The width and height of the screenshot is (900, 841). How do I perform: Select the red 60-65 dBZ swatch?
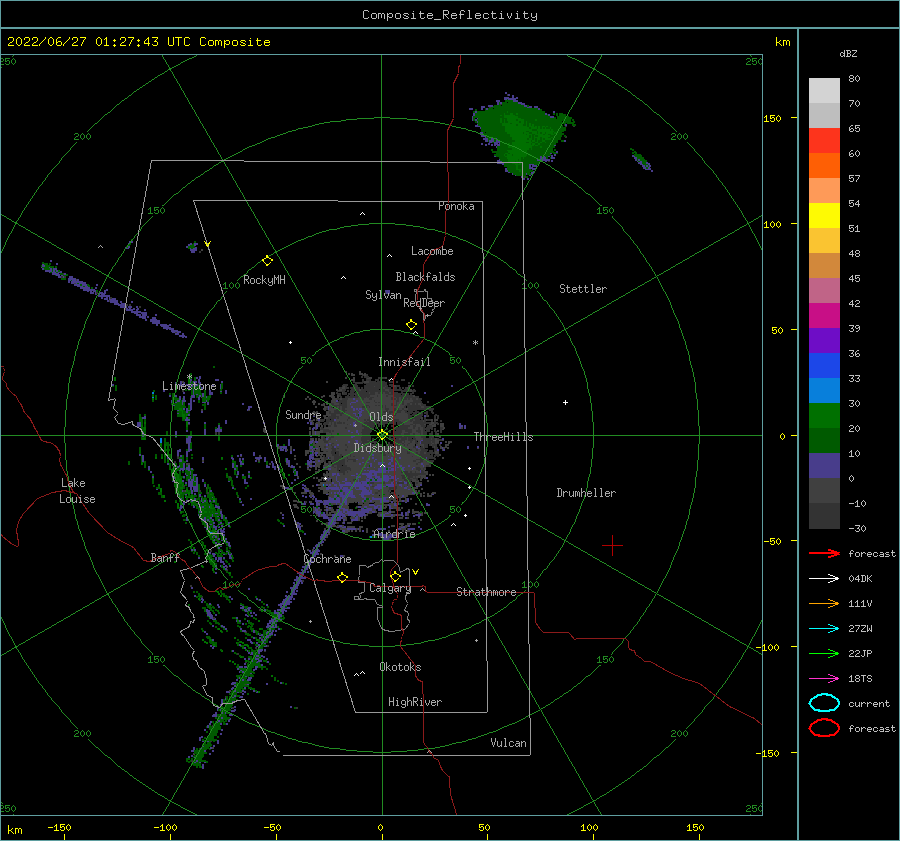(824, 141)
